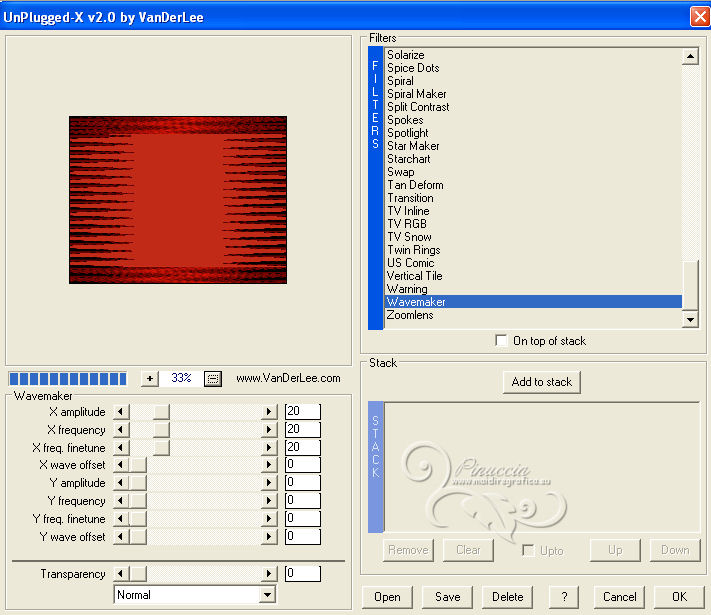Click the zoom in plus button
This screenshot has height=615, width=711.
[x=150, y=378]
